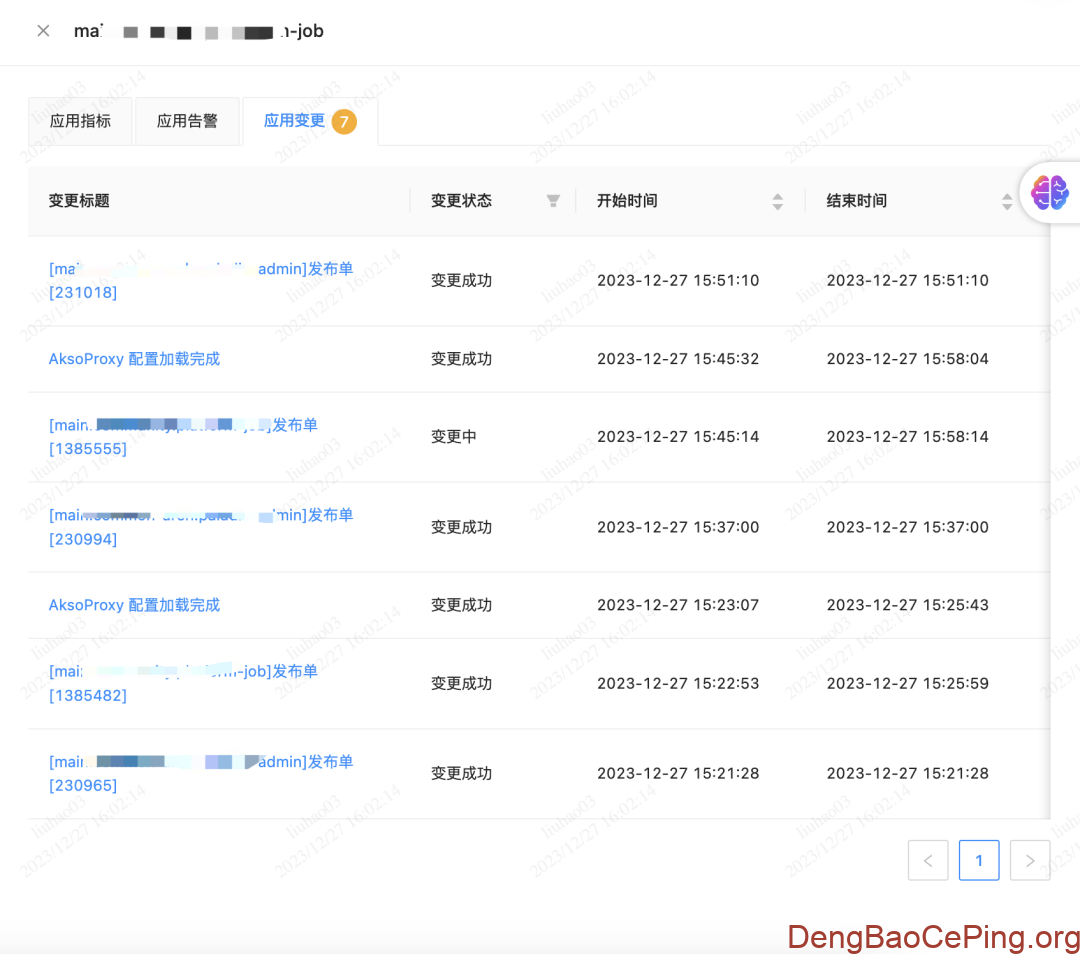This screenshot has width=1080, height=954.
Task: Go to previous page with left arrow
Action: pyautogui.click(x=928, y=860)
